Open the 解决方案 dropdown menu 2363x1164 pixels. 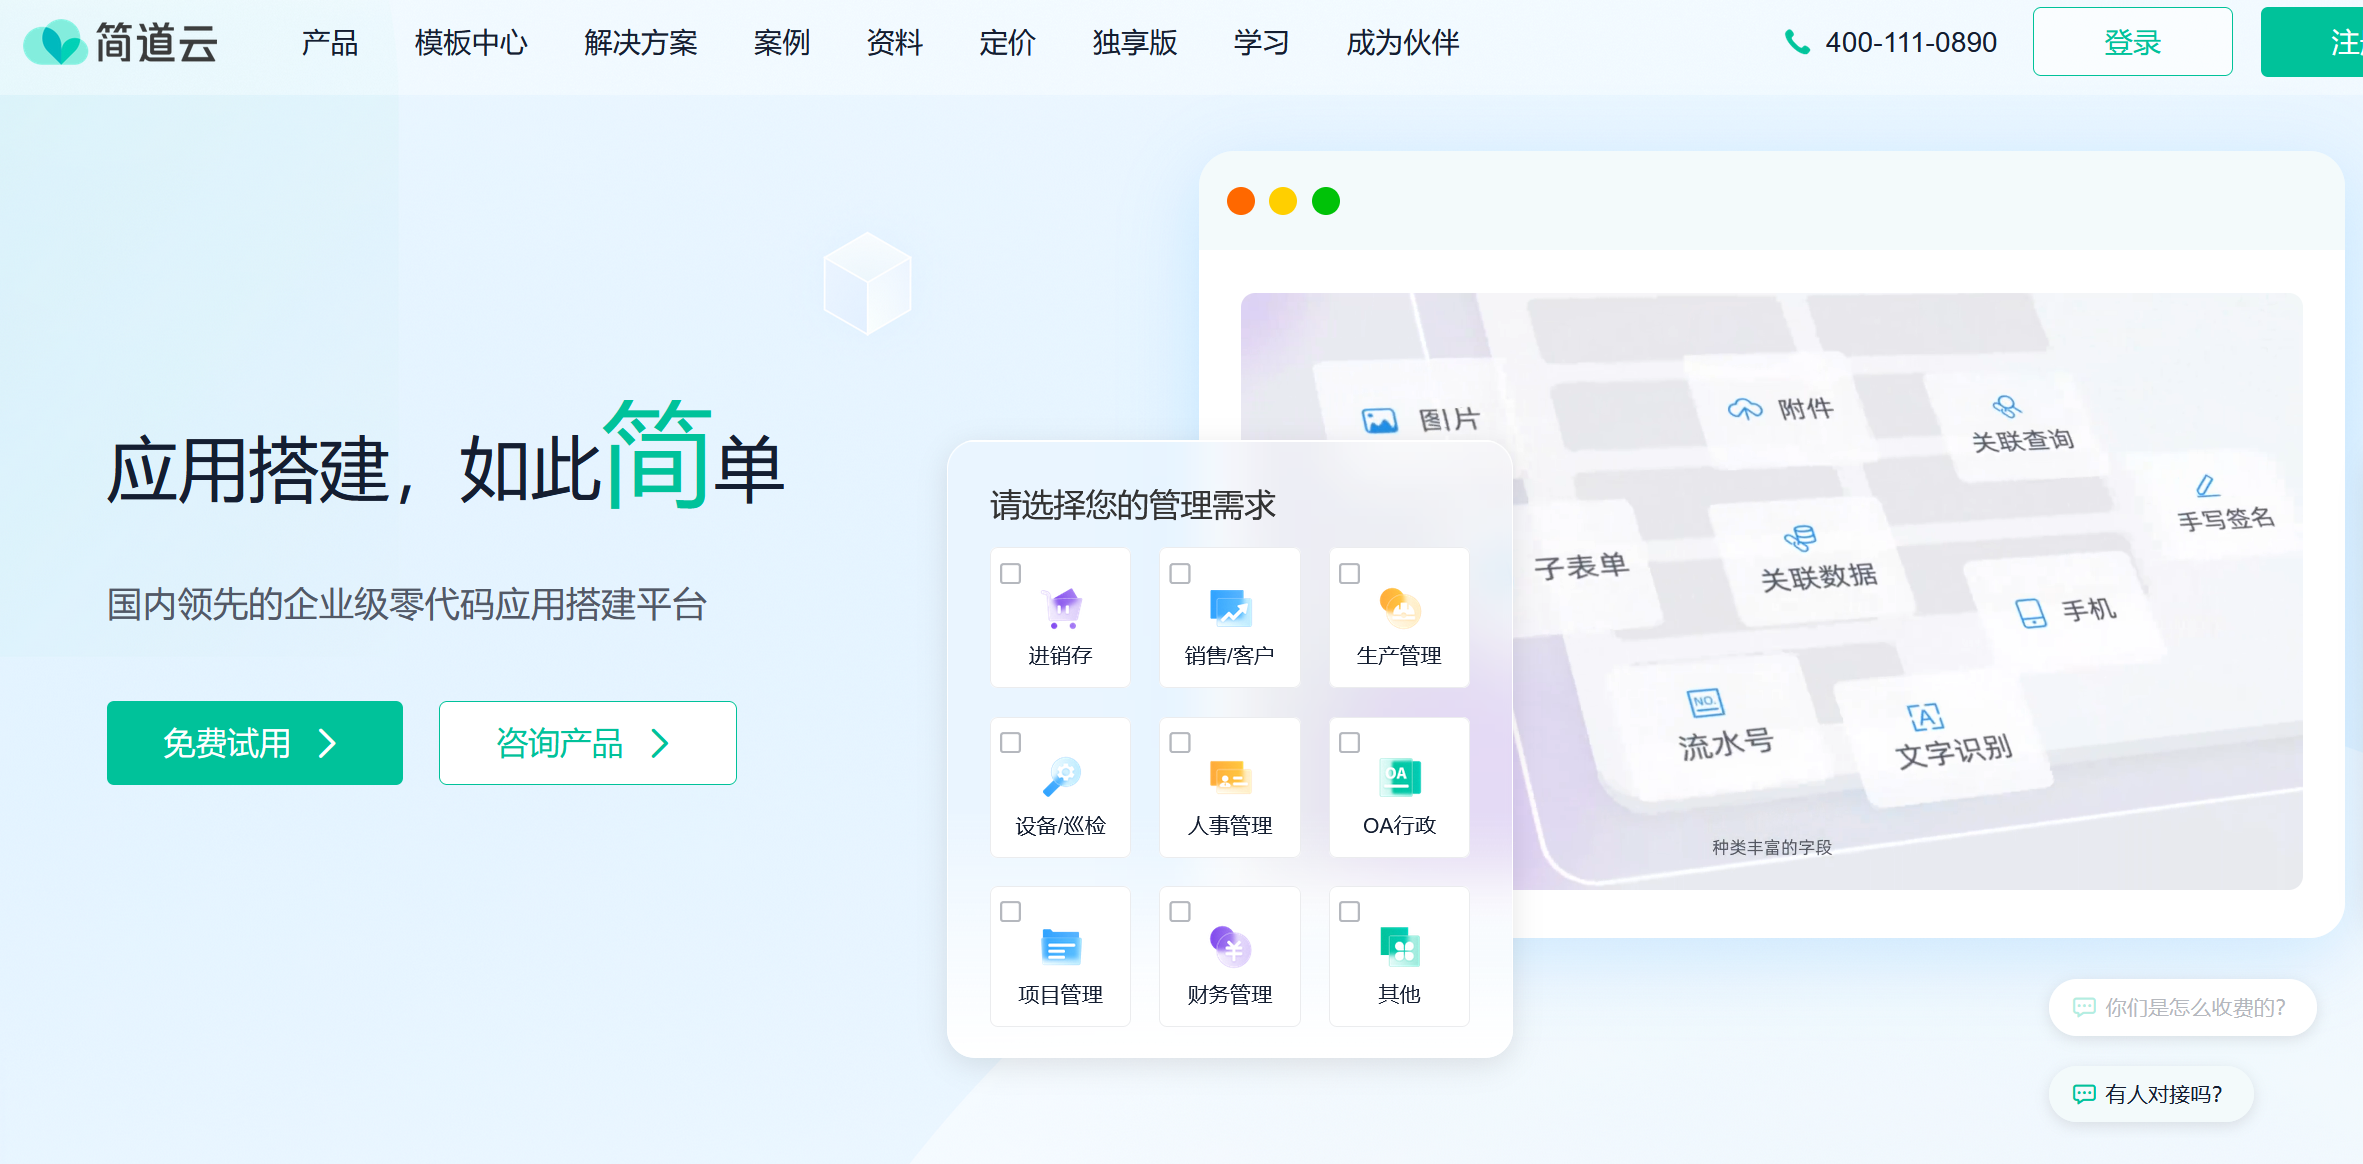click(640, 43)
